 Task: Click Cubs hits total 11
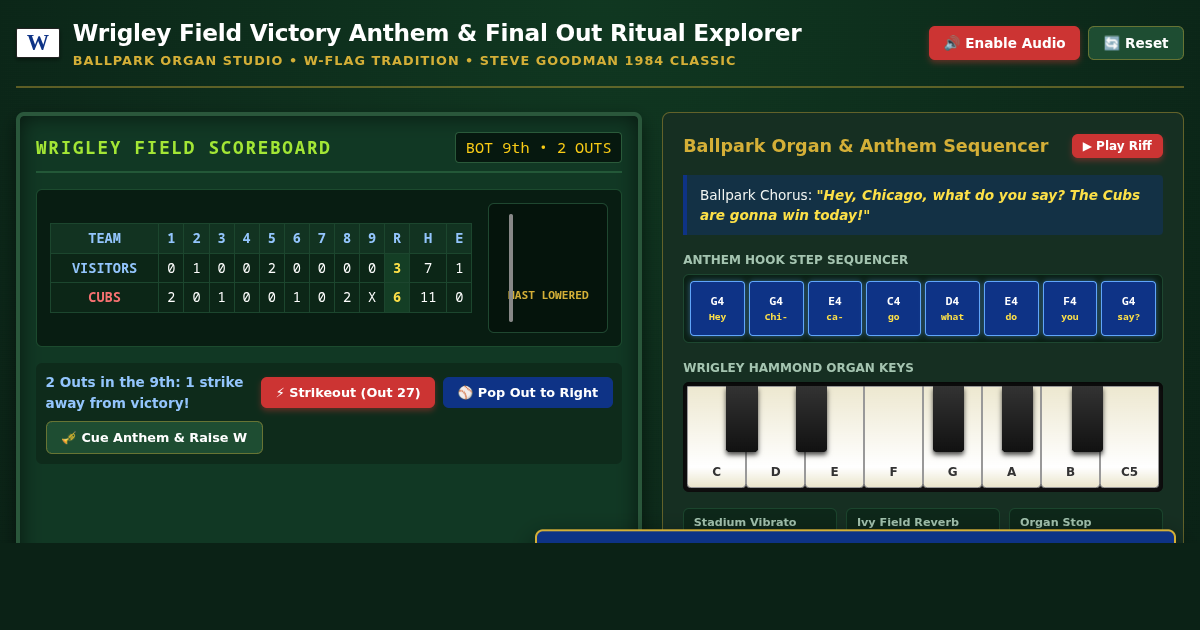tap(428, 297)
